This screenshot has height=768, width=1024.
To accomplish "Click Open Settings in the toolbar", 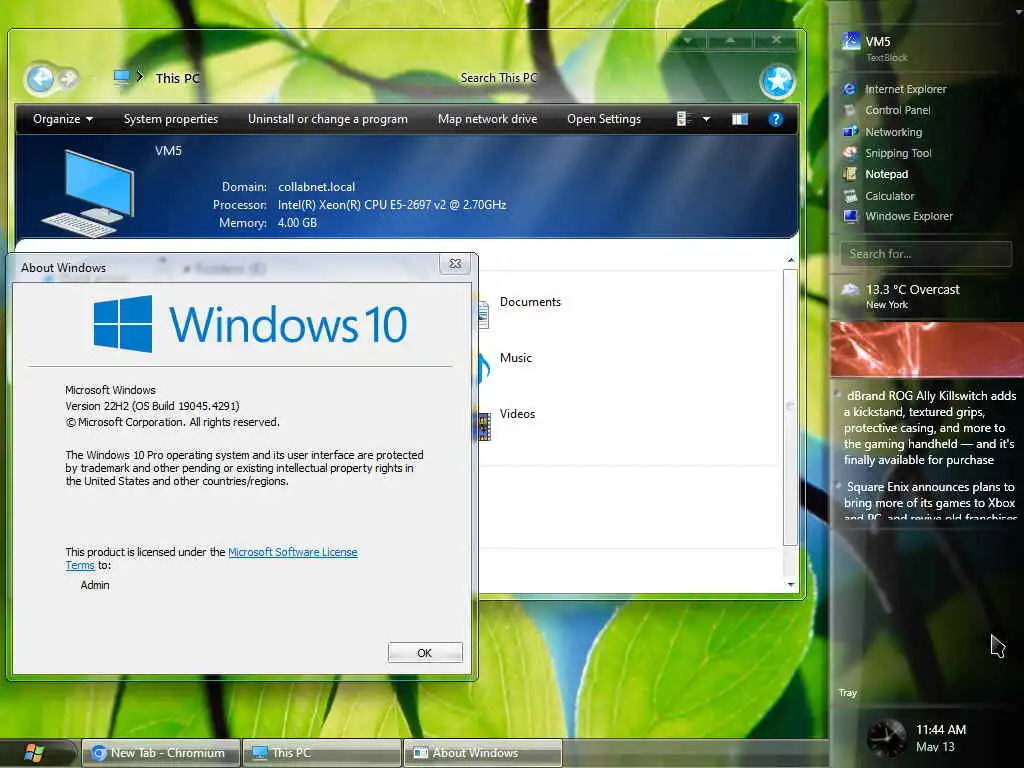I will click(x=603, y=119).
